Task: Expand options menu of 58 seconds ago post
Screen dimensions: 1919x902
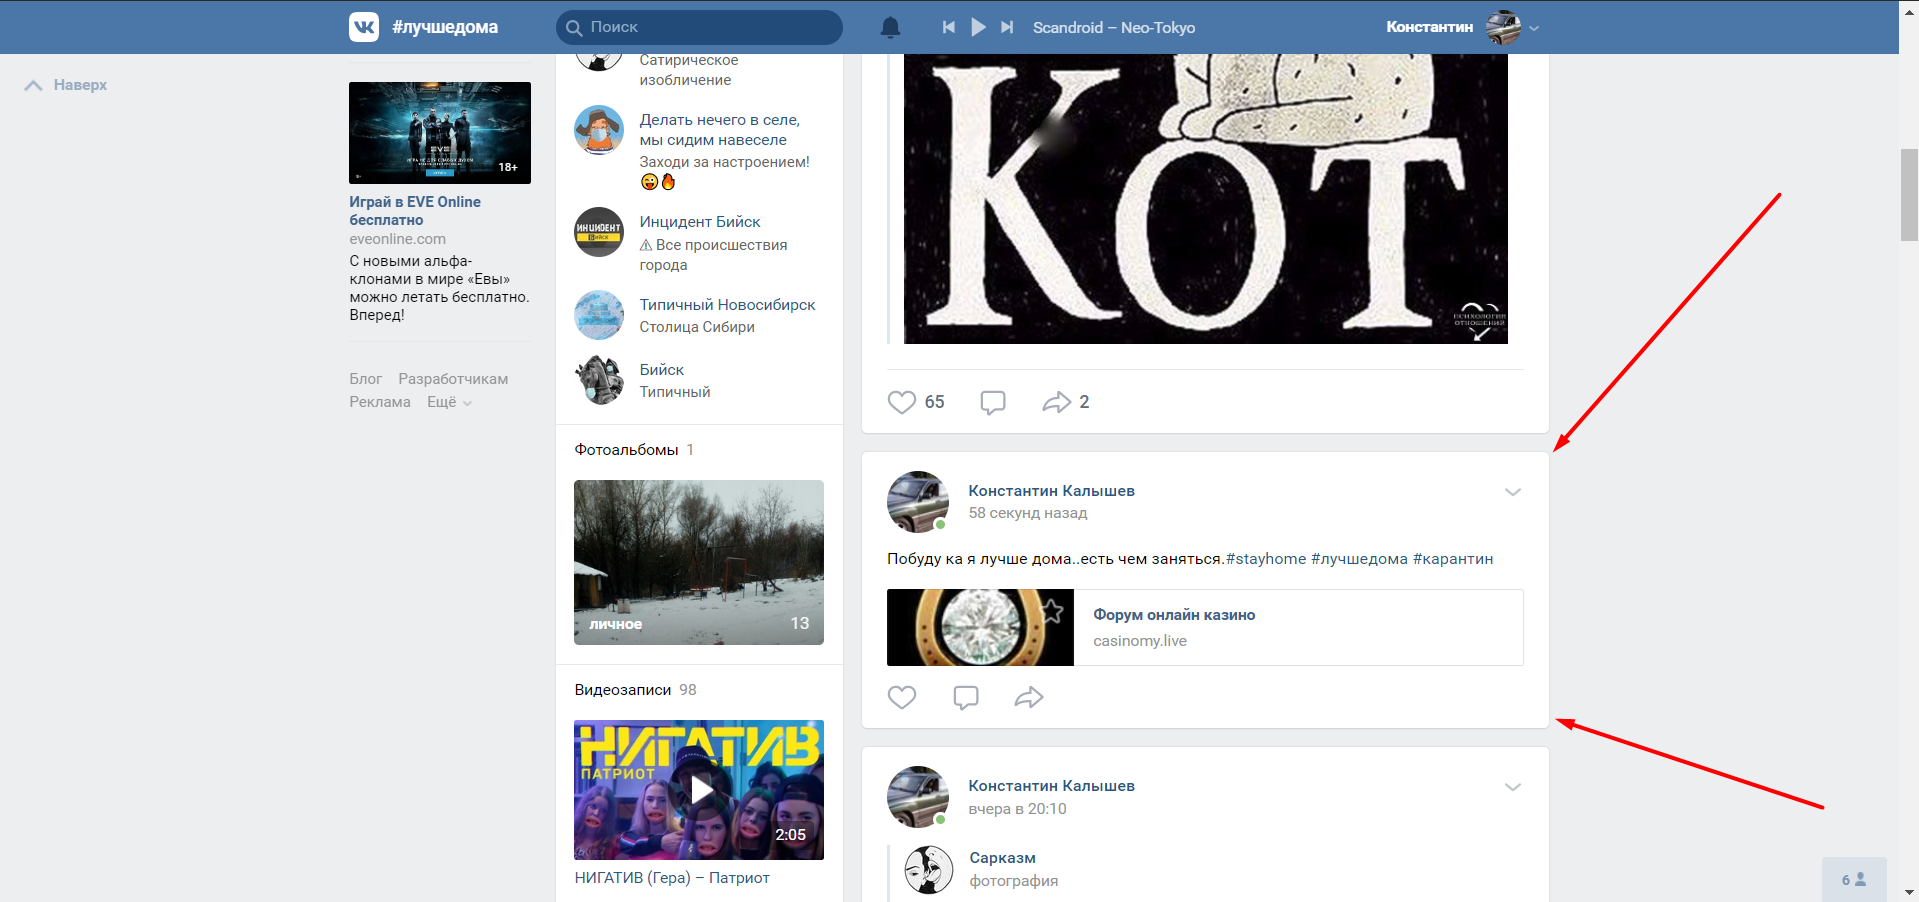Action: pos(1512,492)
